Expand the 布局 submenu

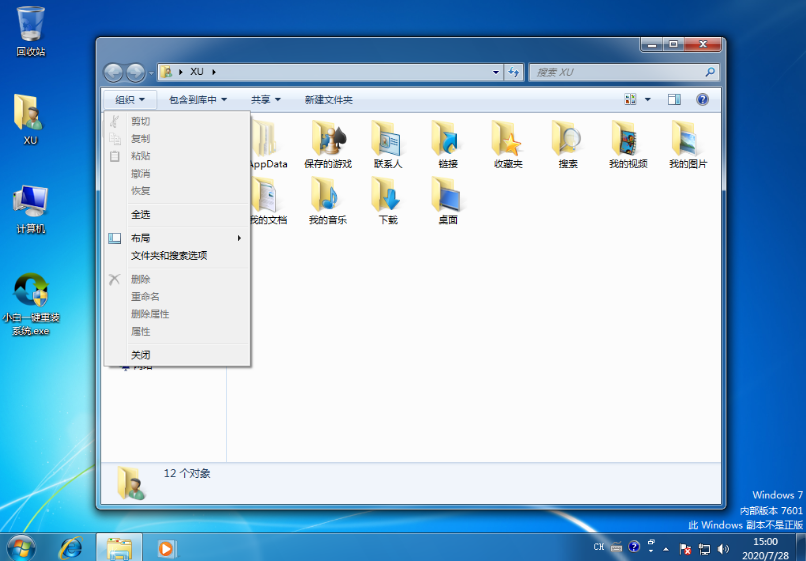(177, 238)
